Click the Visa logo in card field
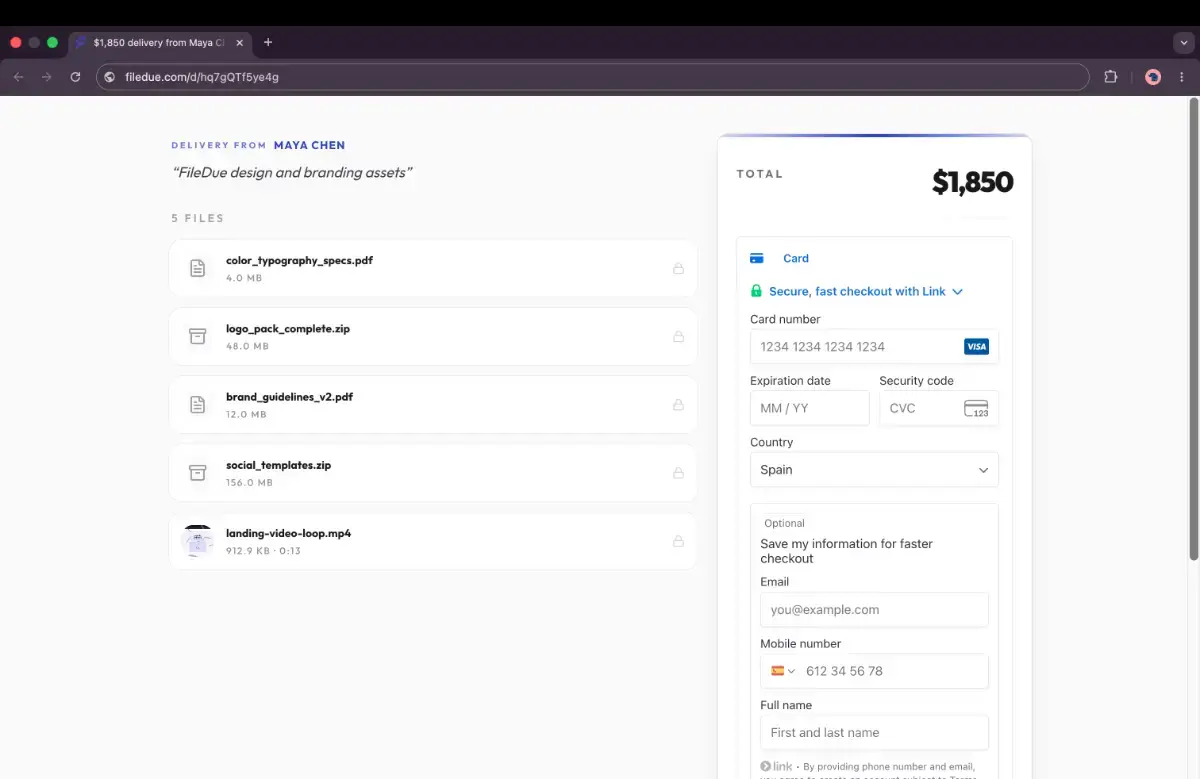The width and height of the screenshot is (1200, 779). click(976, 347)
